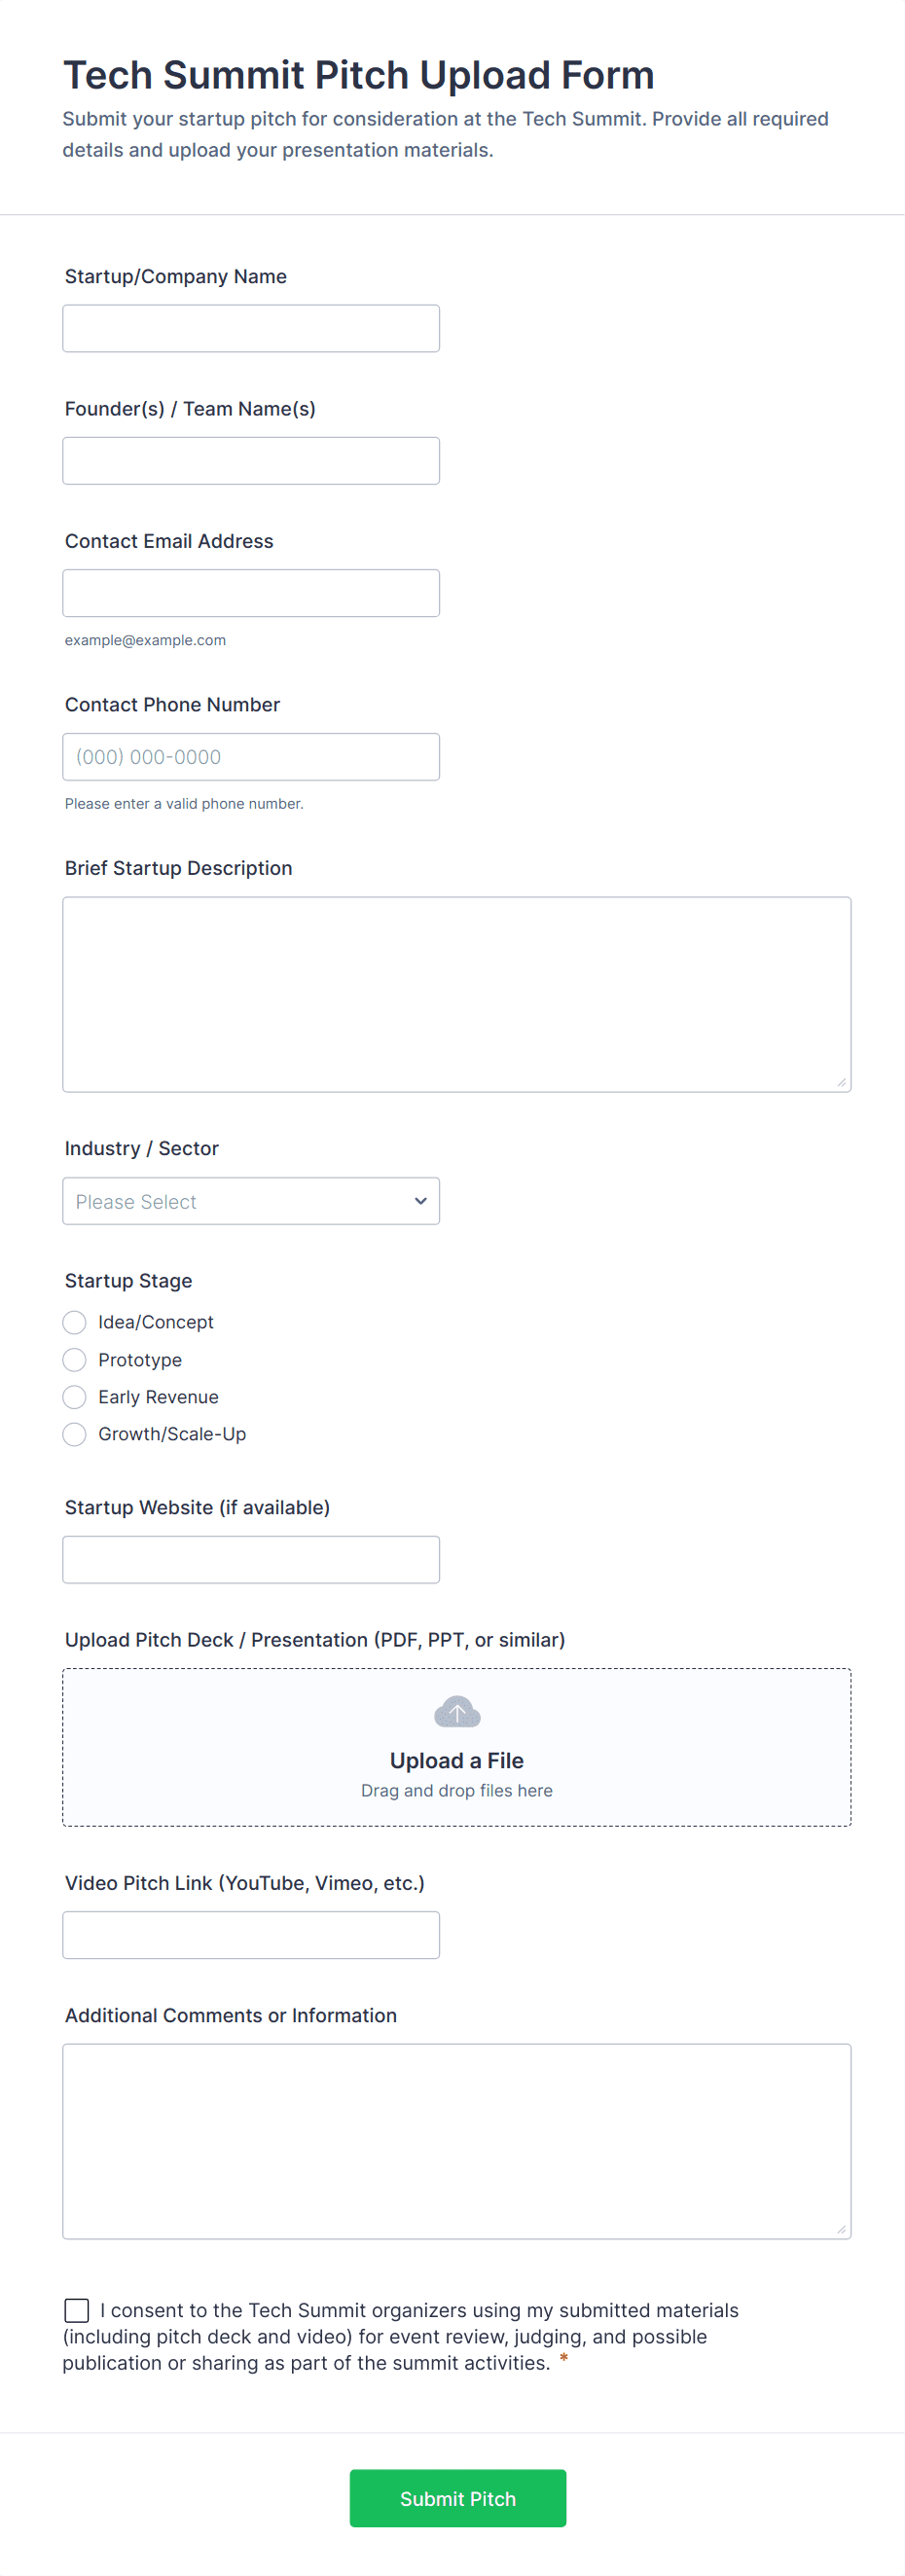Select the Idea/Concept radio button

[x=75, y=1322]
